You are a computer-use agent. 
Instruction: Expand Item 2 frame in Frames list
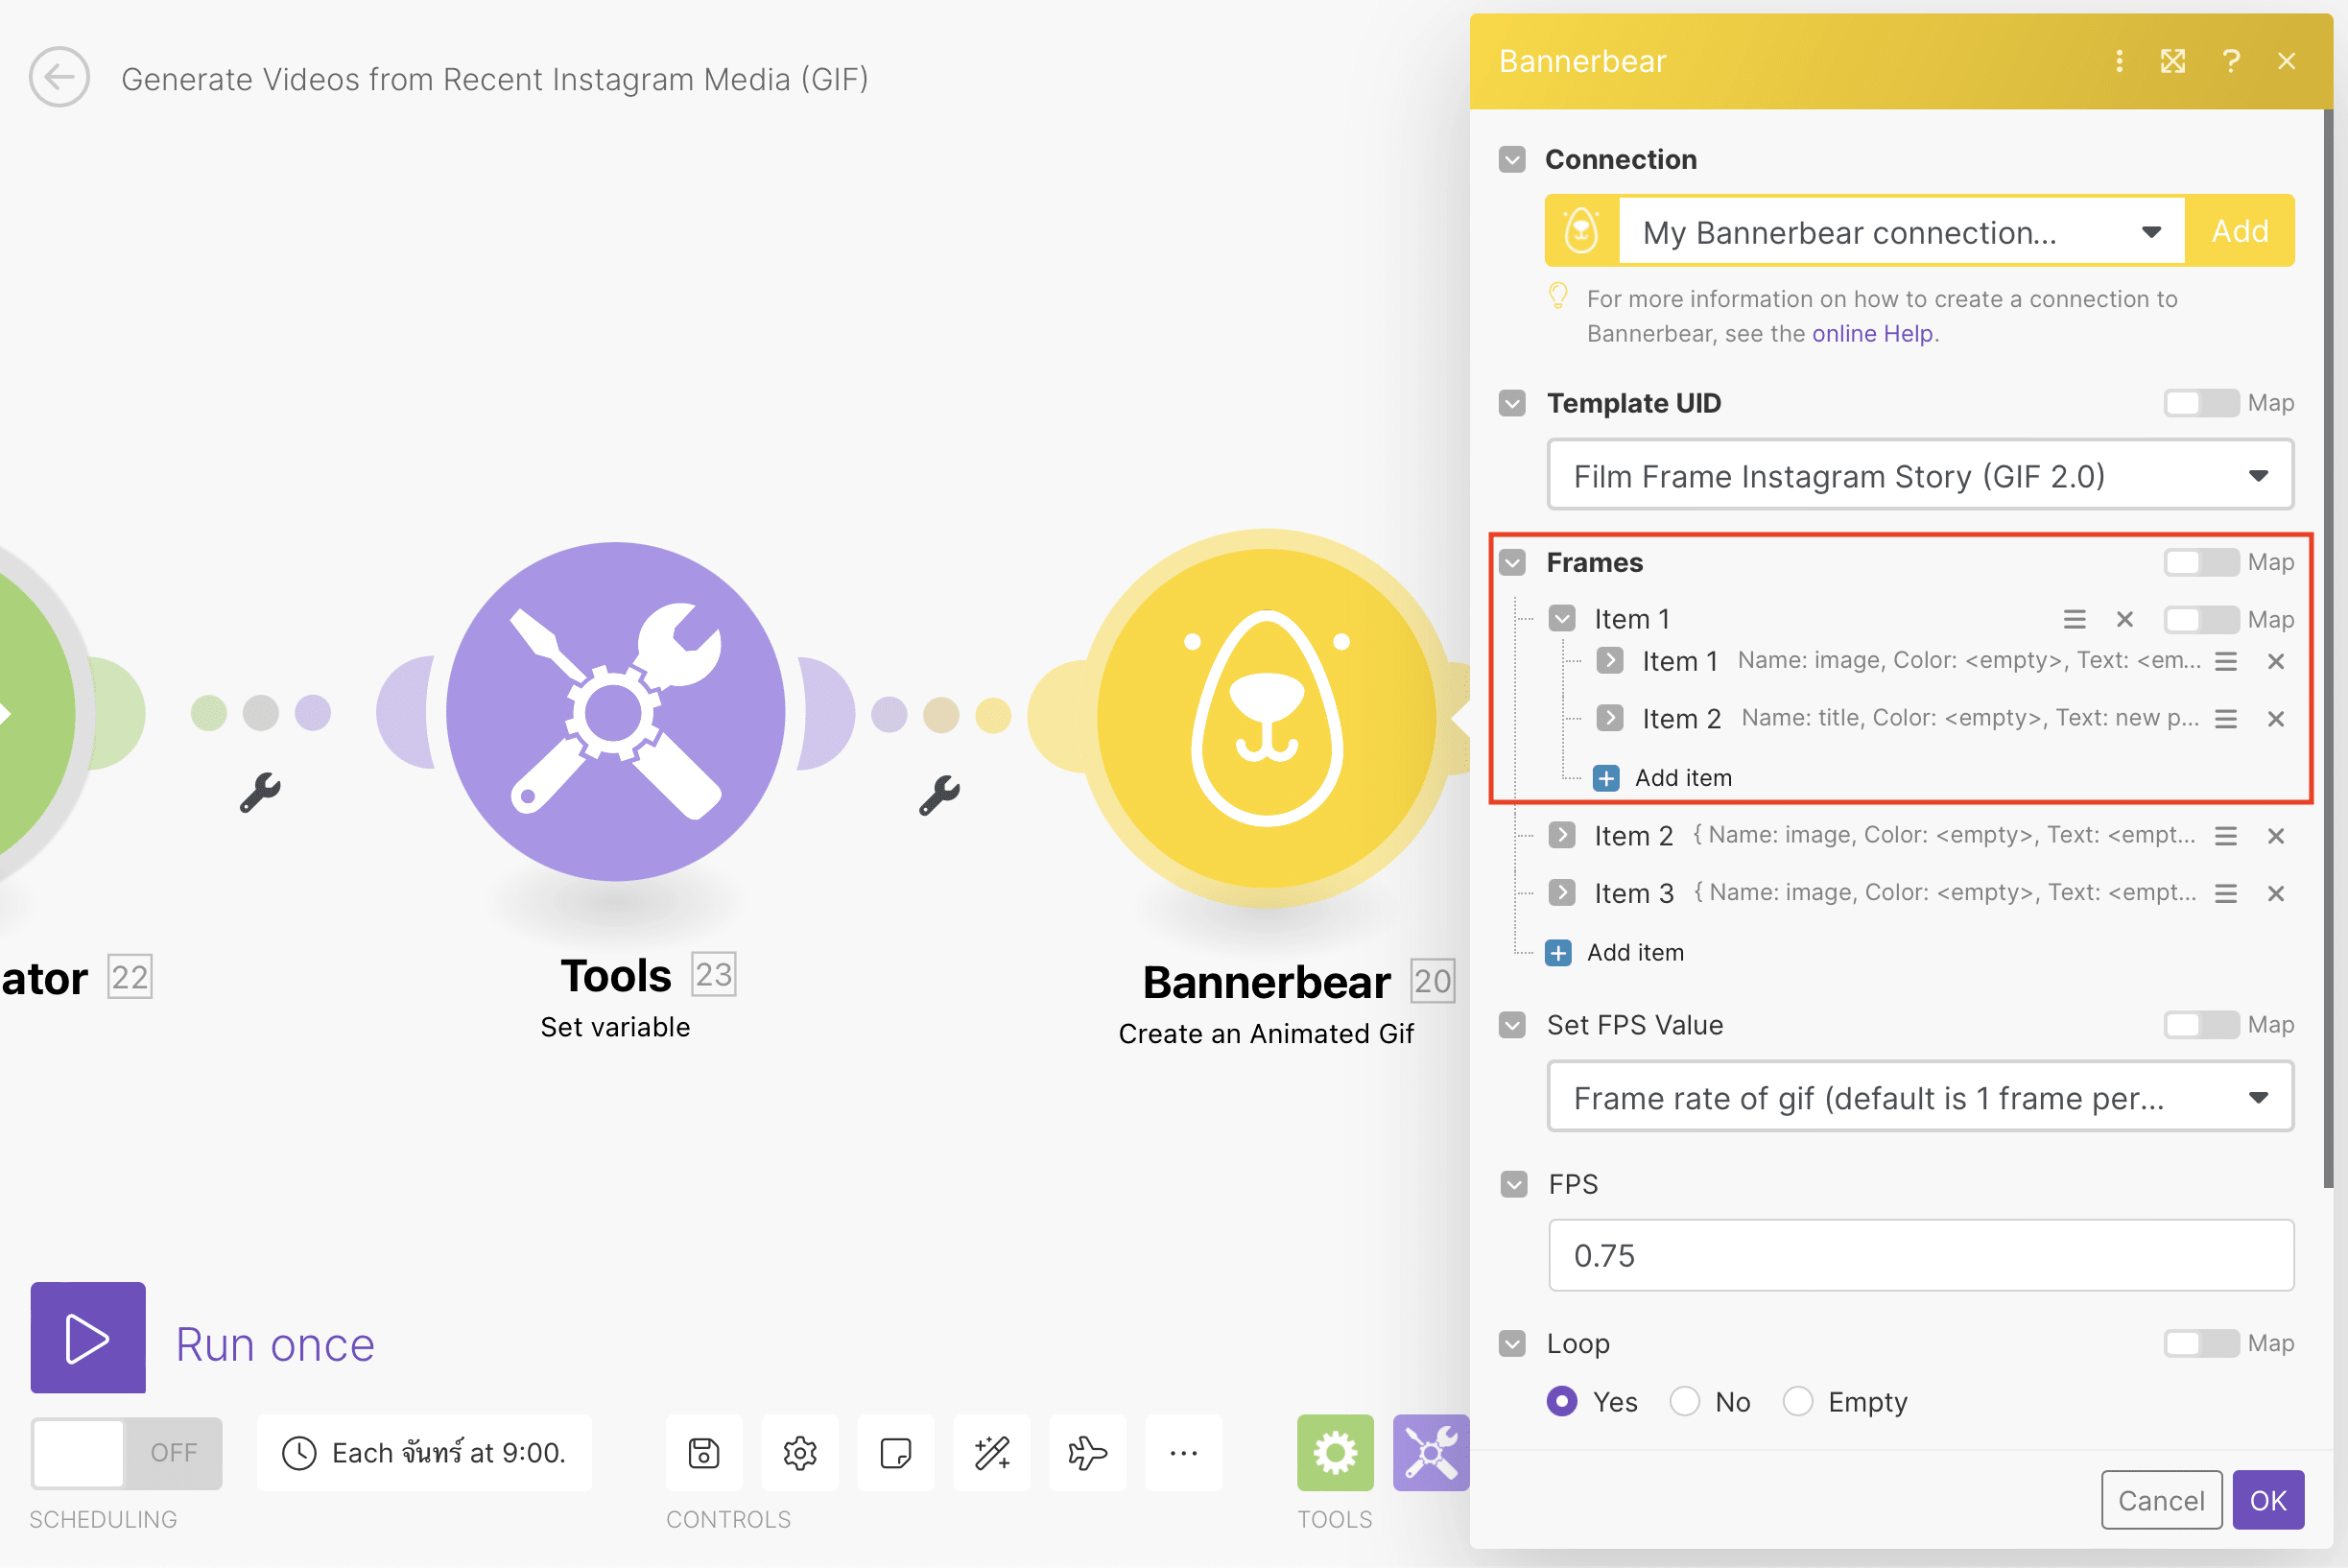(x=1562, y=837)
